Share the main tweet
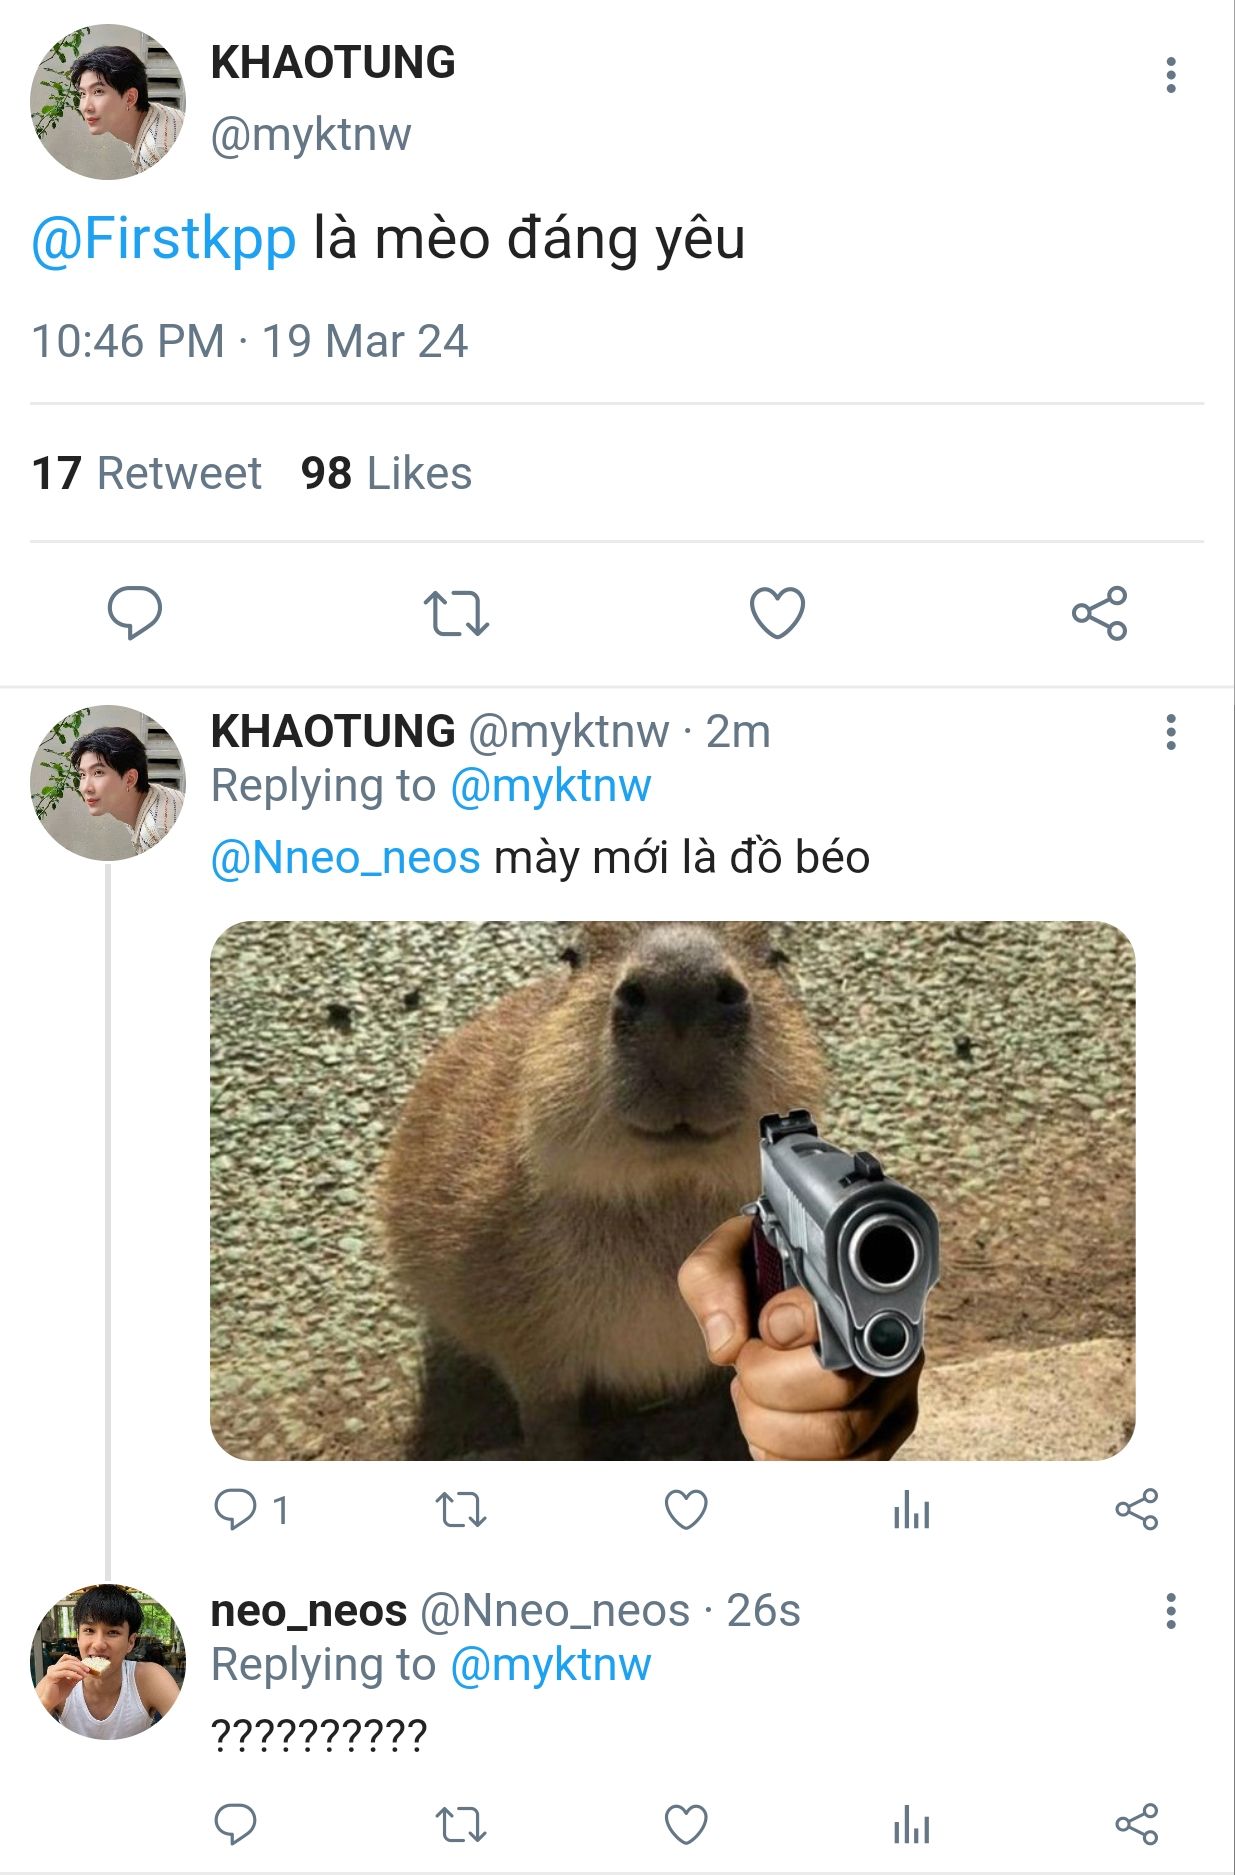This screenshot has height=1875, width=1235. click(x=1099, y=613)
